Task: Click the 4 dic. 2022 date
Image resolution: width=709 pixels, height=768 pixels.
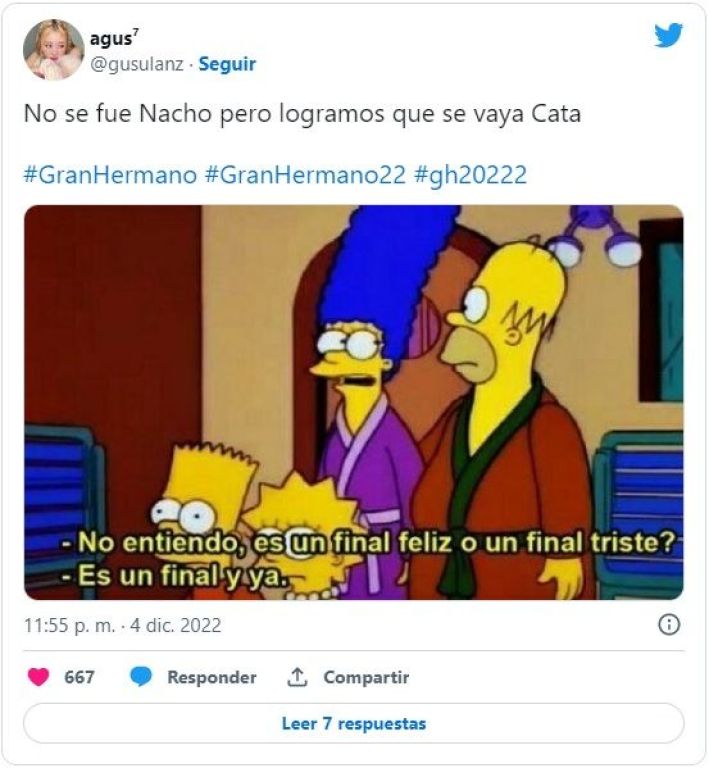Action: pyautogui.click(x=175, y=625)
